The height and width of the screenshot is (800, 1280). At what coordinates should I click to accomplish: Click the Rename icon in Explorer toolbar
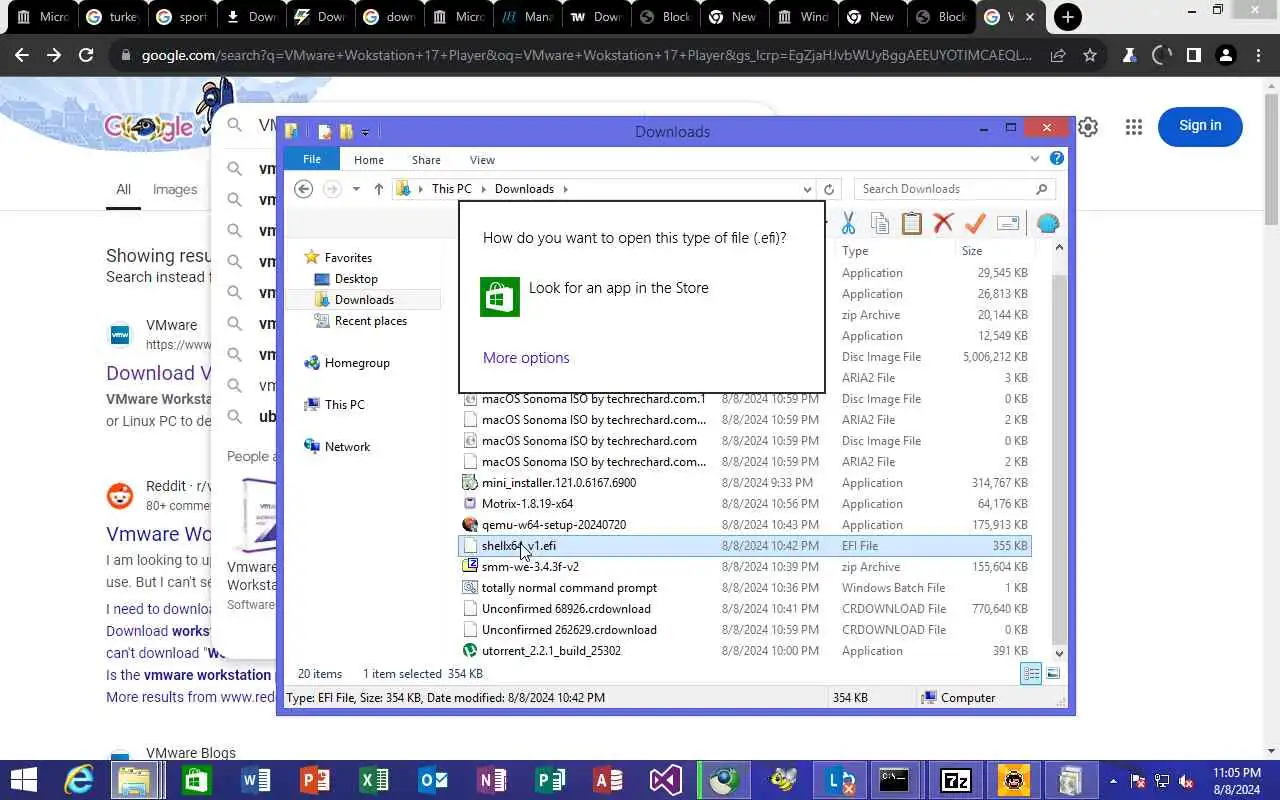pyautogui.click(x=1008, y=223)
